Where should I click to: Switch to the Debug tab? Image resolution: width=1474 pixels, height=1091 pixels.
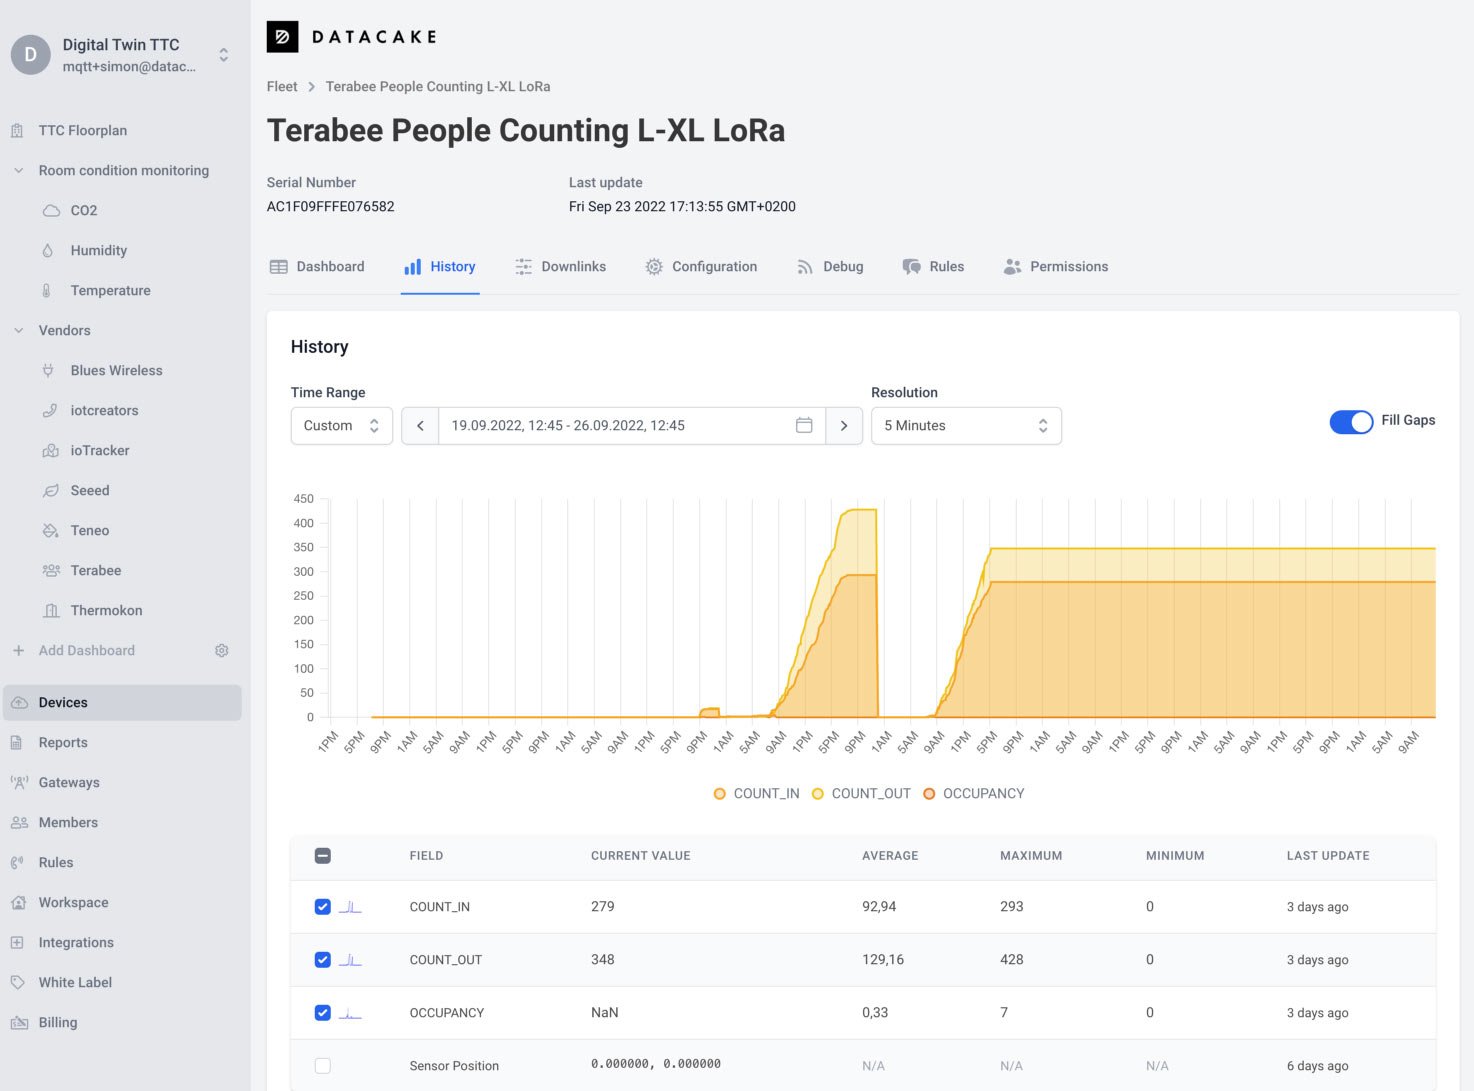(830, 267)
